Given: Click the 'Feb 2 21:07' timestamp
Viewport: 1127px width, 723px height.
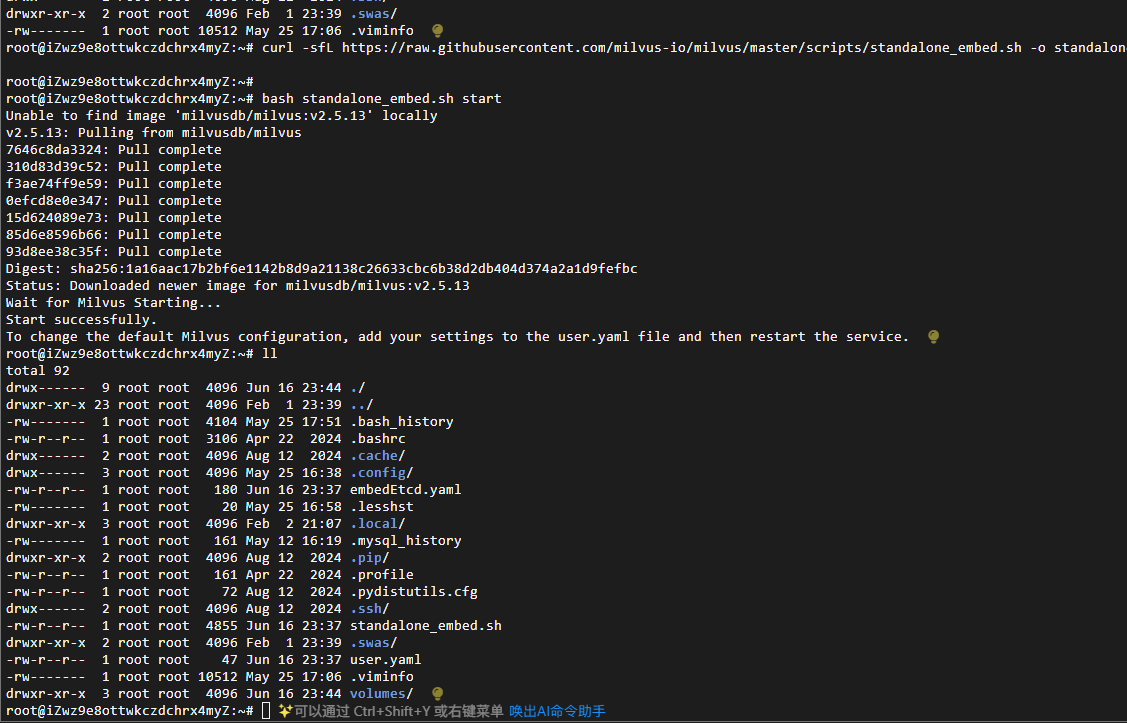Looking at the screenshot, I should tap(294, 524).
